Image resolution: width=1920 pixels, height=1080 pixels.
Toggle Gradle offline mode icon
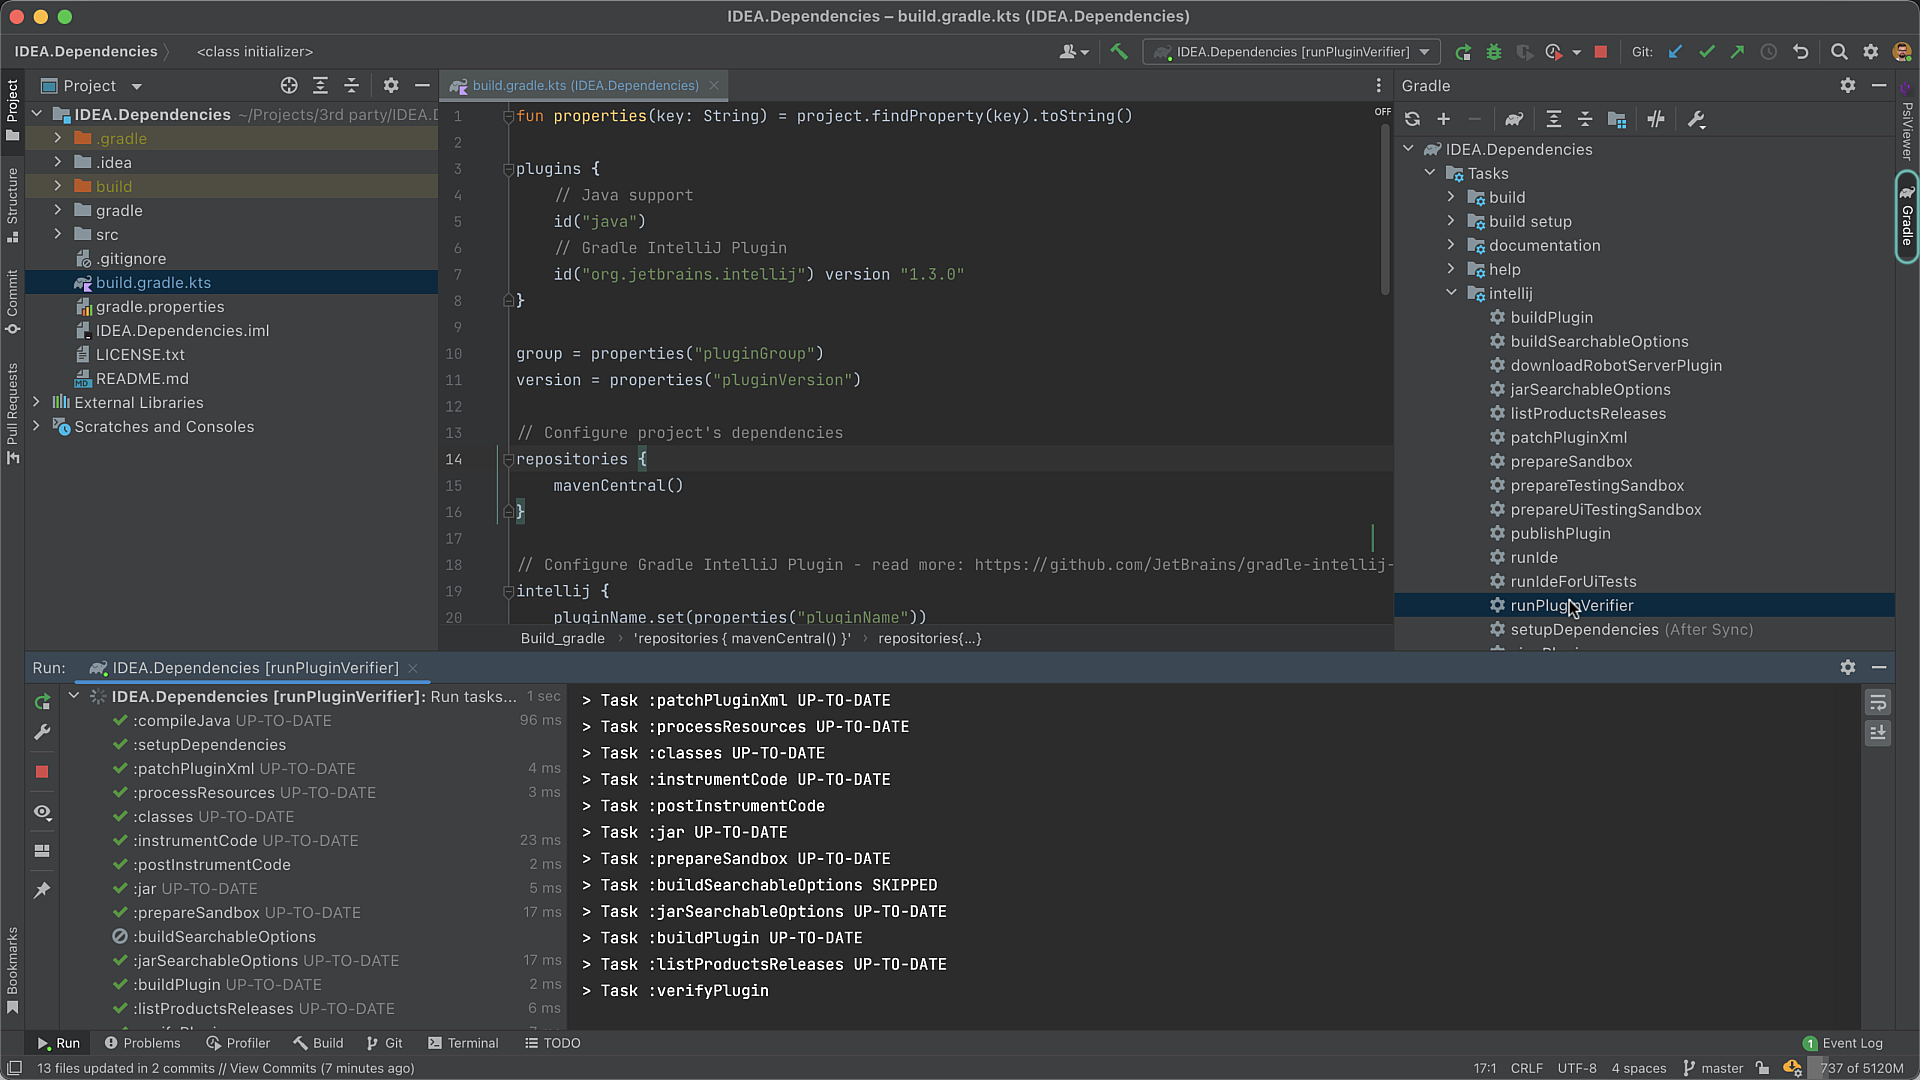[1656, 119]
